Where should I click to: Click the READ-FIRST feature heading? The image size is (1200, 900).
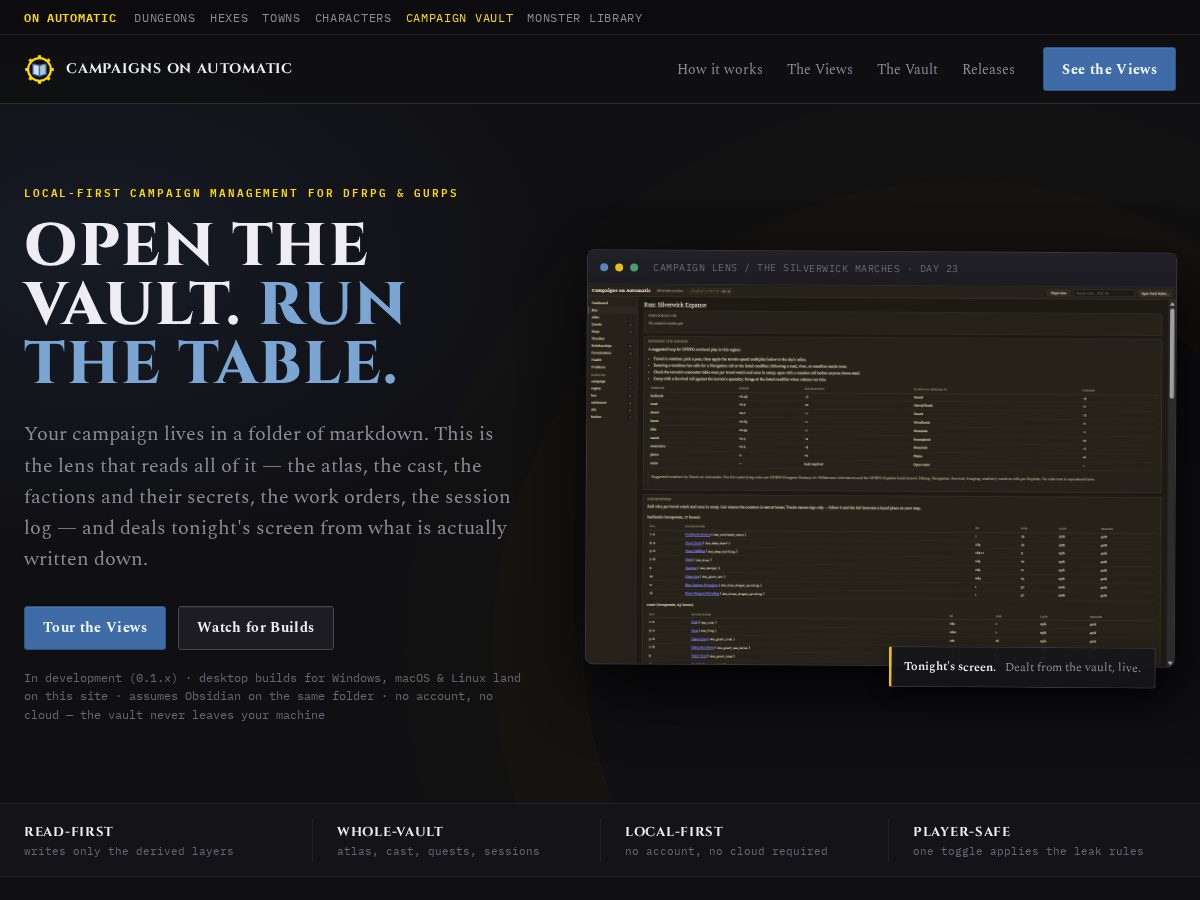click(x=69, y=832)
